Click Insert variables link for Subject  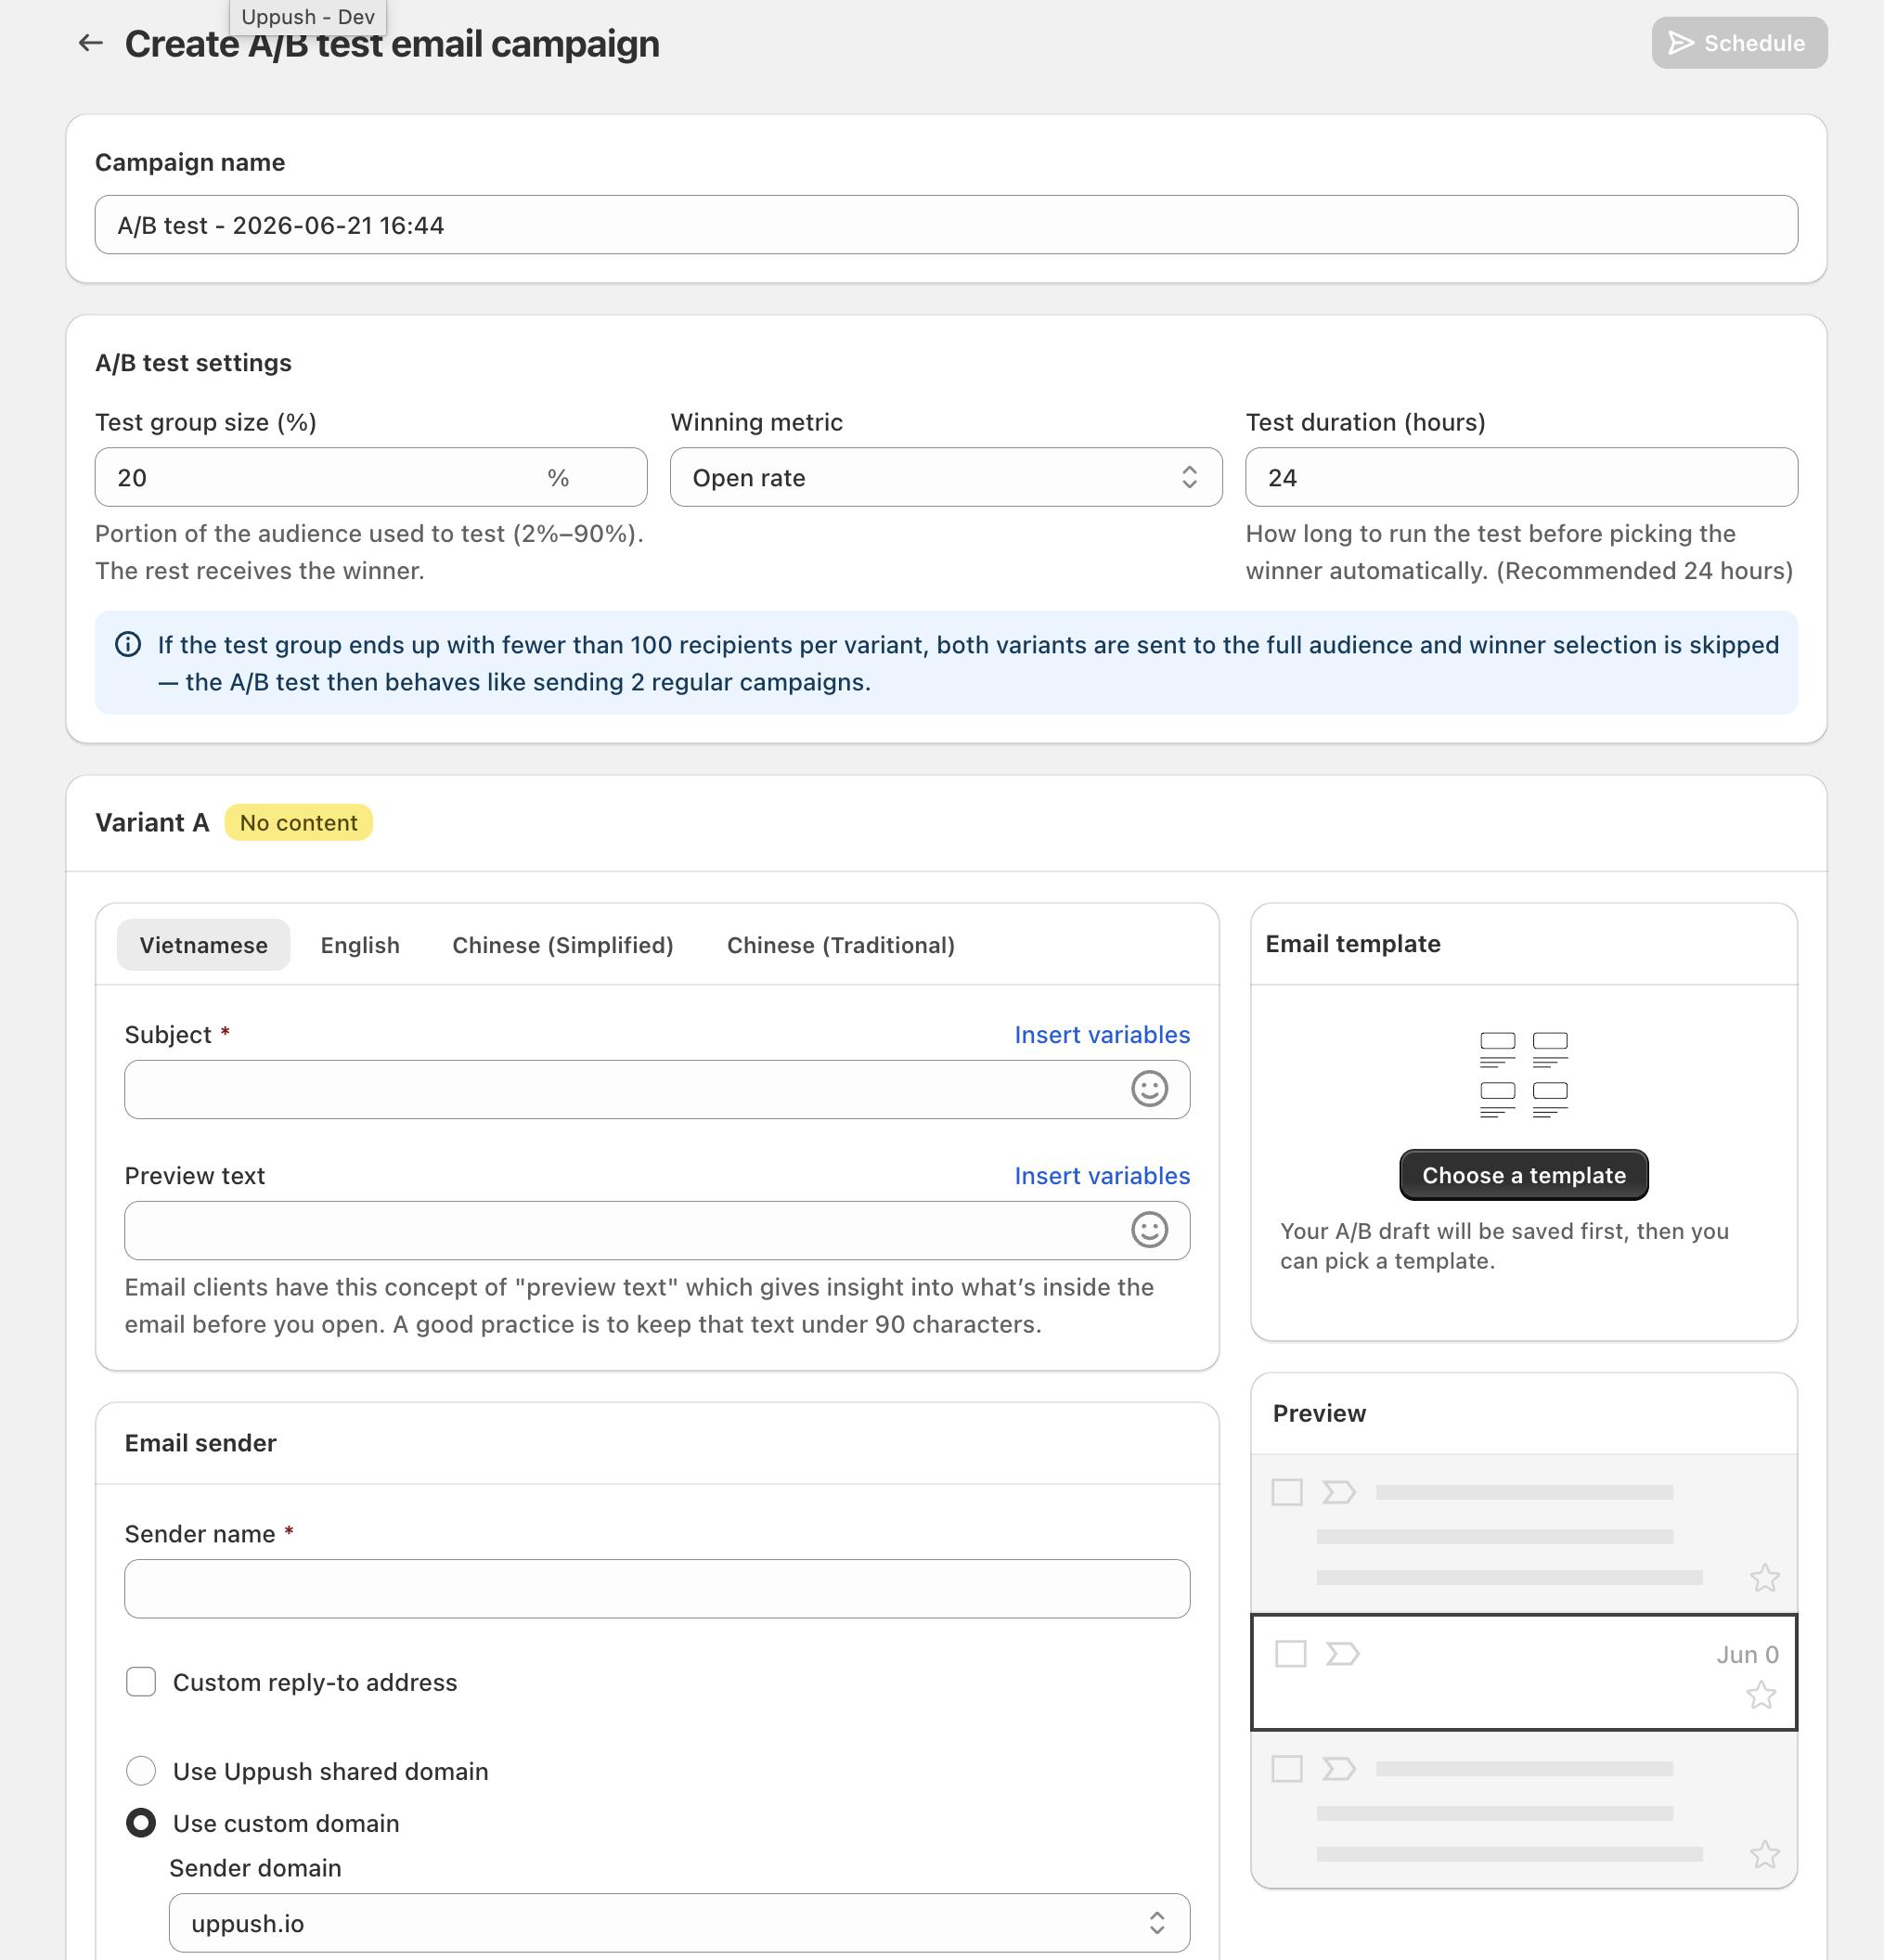click(1102, 1035)
